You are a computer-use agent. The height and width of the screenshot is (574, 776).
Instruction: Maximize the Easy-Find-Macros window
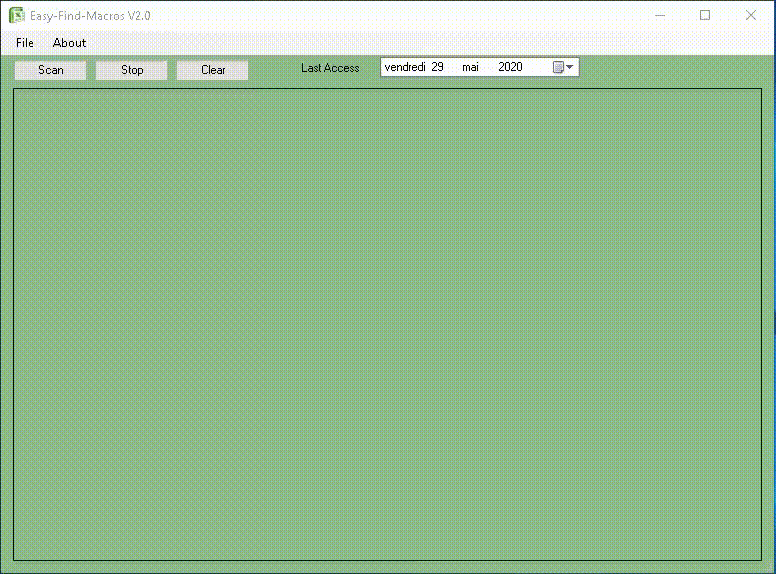click(x=705, y=15)
